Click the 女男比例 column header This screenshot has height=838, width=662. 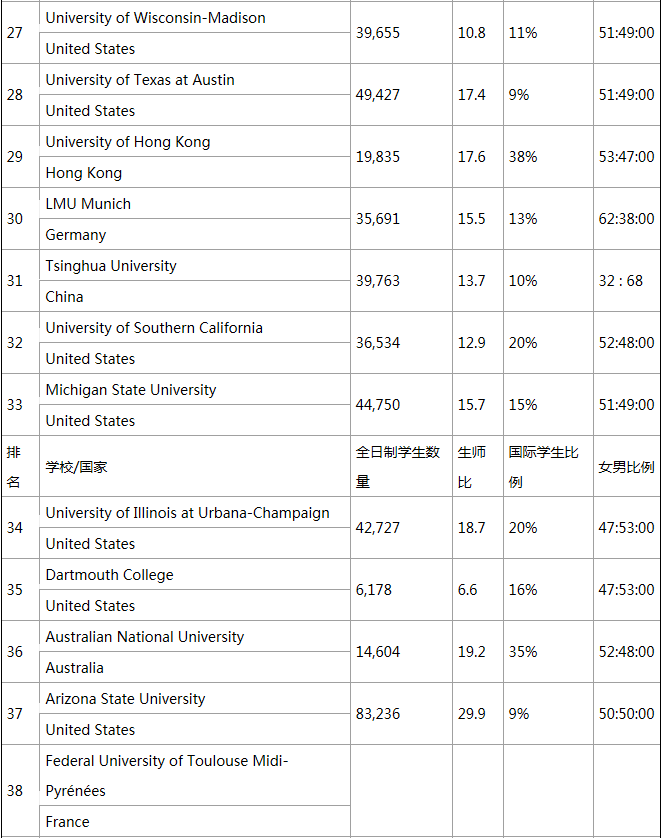626,467
